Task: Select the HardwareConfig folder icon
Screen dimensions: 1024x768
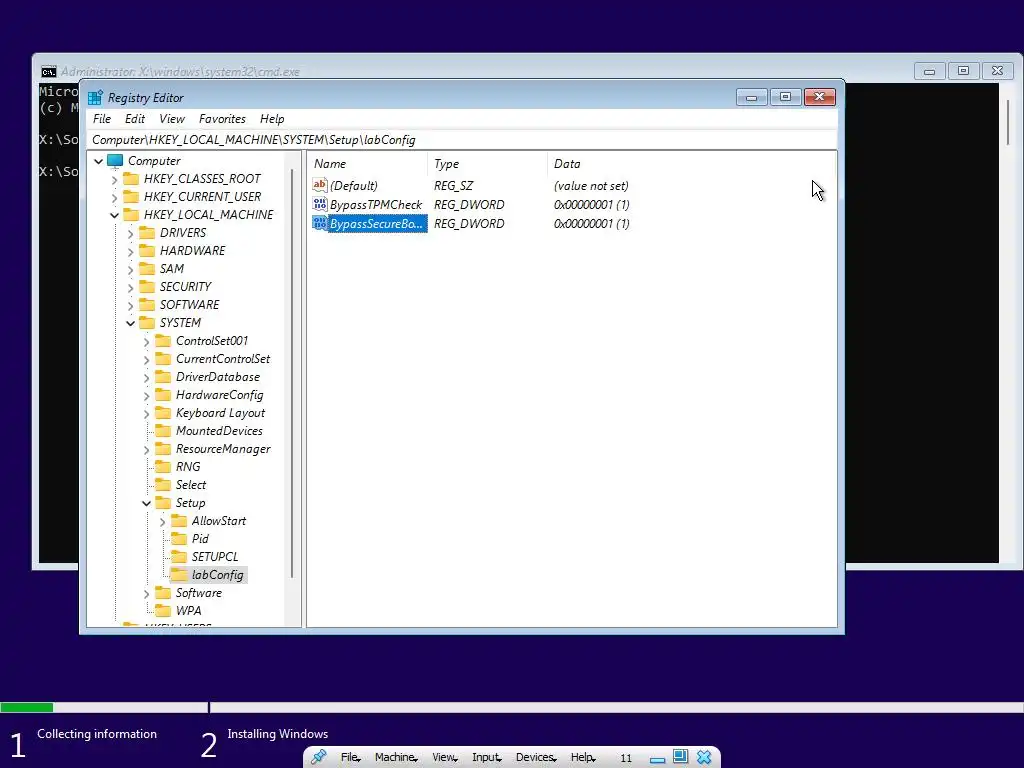Action: coord(163,394)
